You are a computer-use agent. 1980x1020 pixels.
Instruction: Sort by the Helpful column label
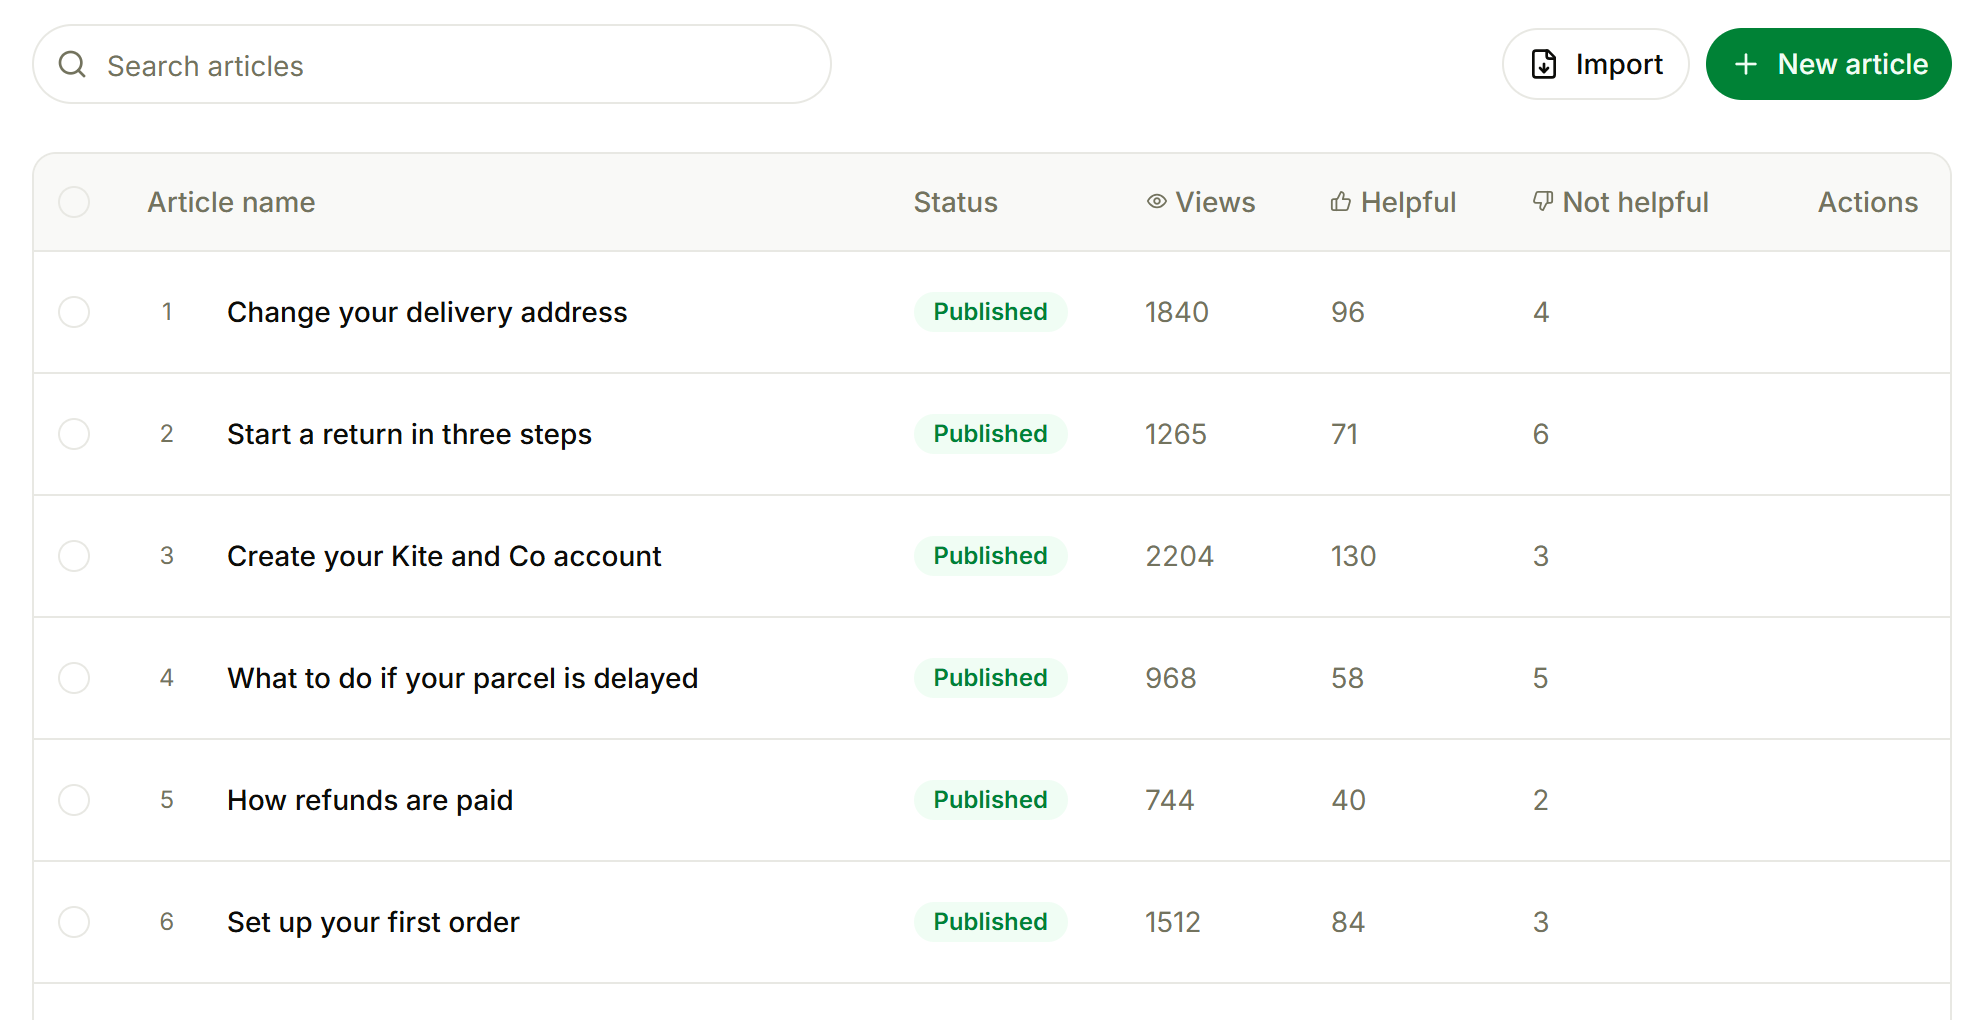(x=1408, y=202)
